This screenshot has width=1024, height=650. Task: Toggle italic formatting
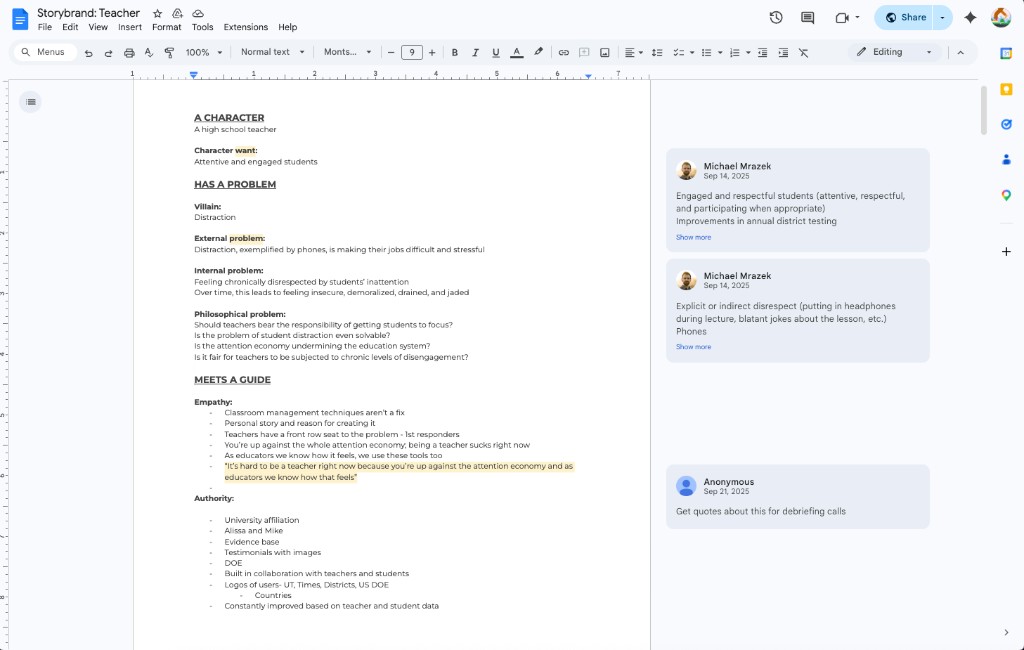475,52
